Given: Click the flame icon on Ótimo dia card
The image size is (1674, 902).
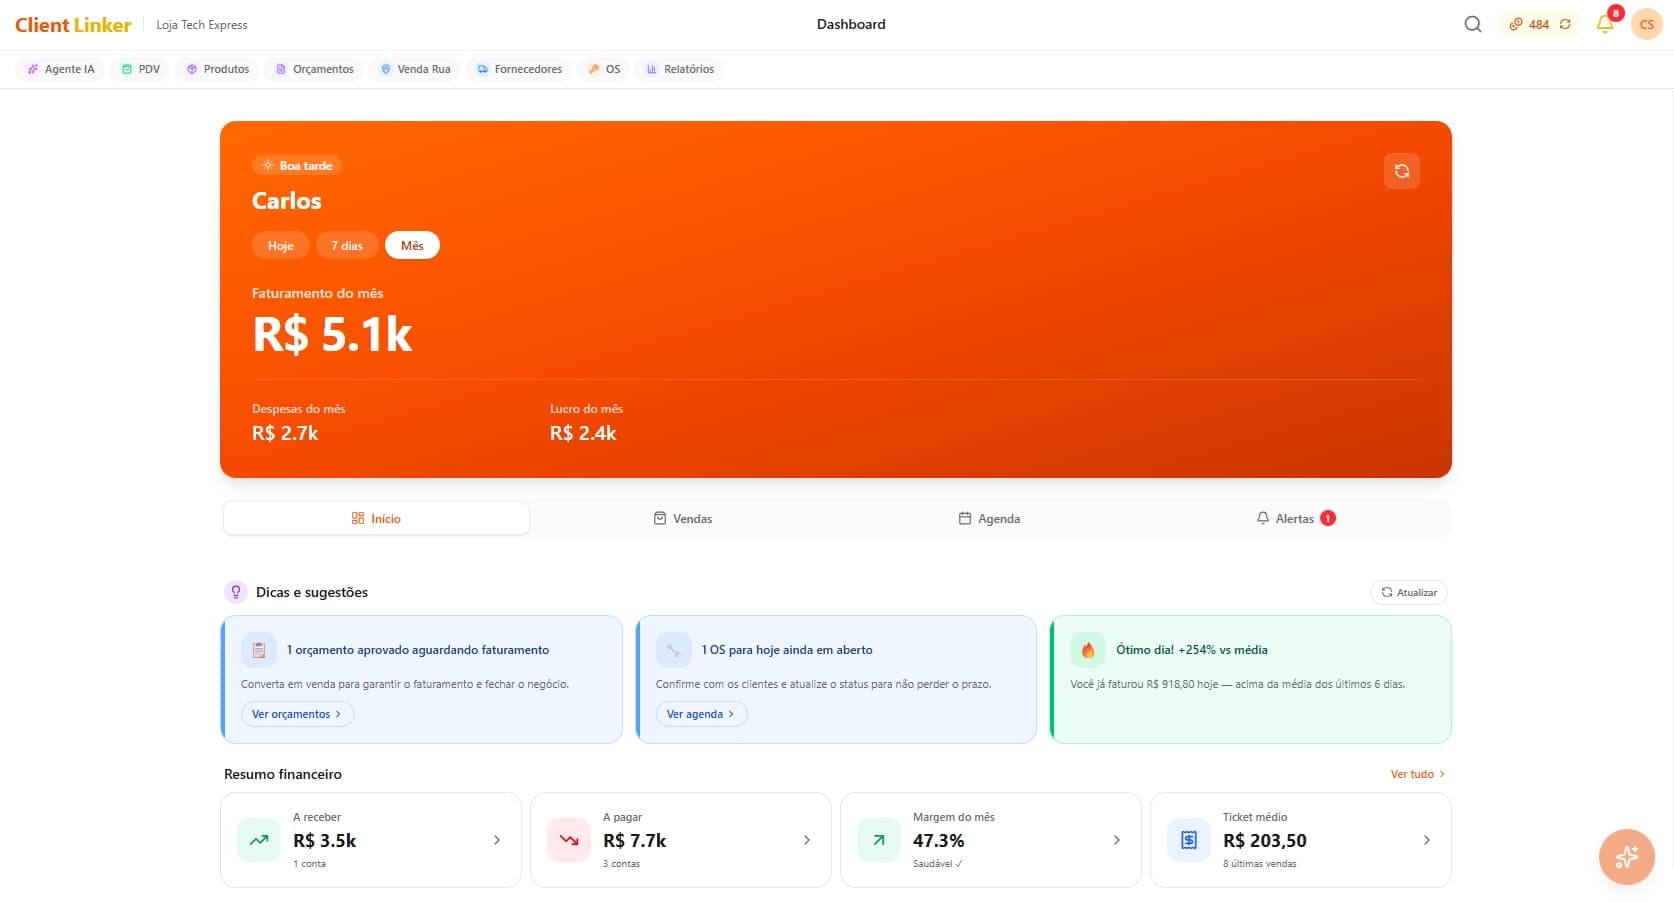Looking at the screenshot, I should (x=1088, y=650).
